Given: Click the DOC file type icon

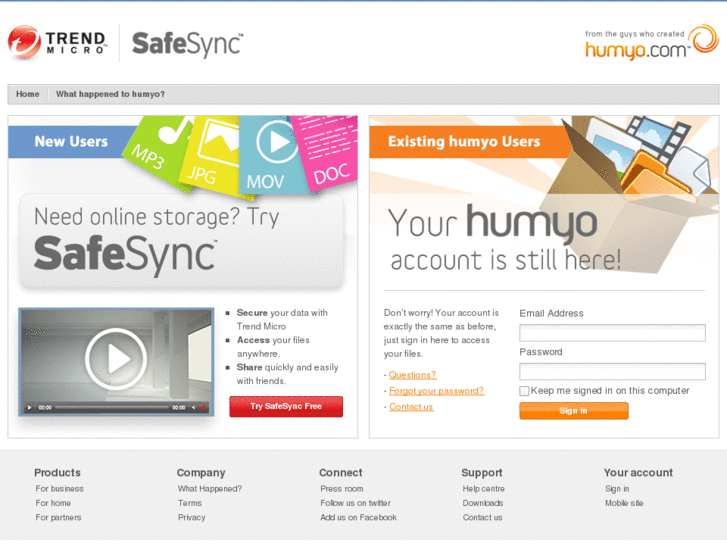Looking at the screenshot, I should (x=327, y=152).
